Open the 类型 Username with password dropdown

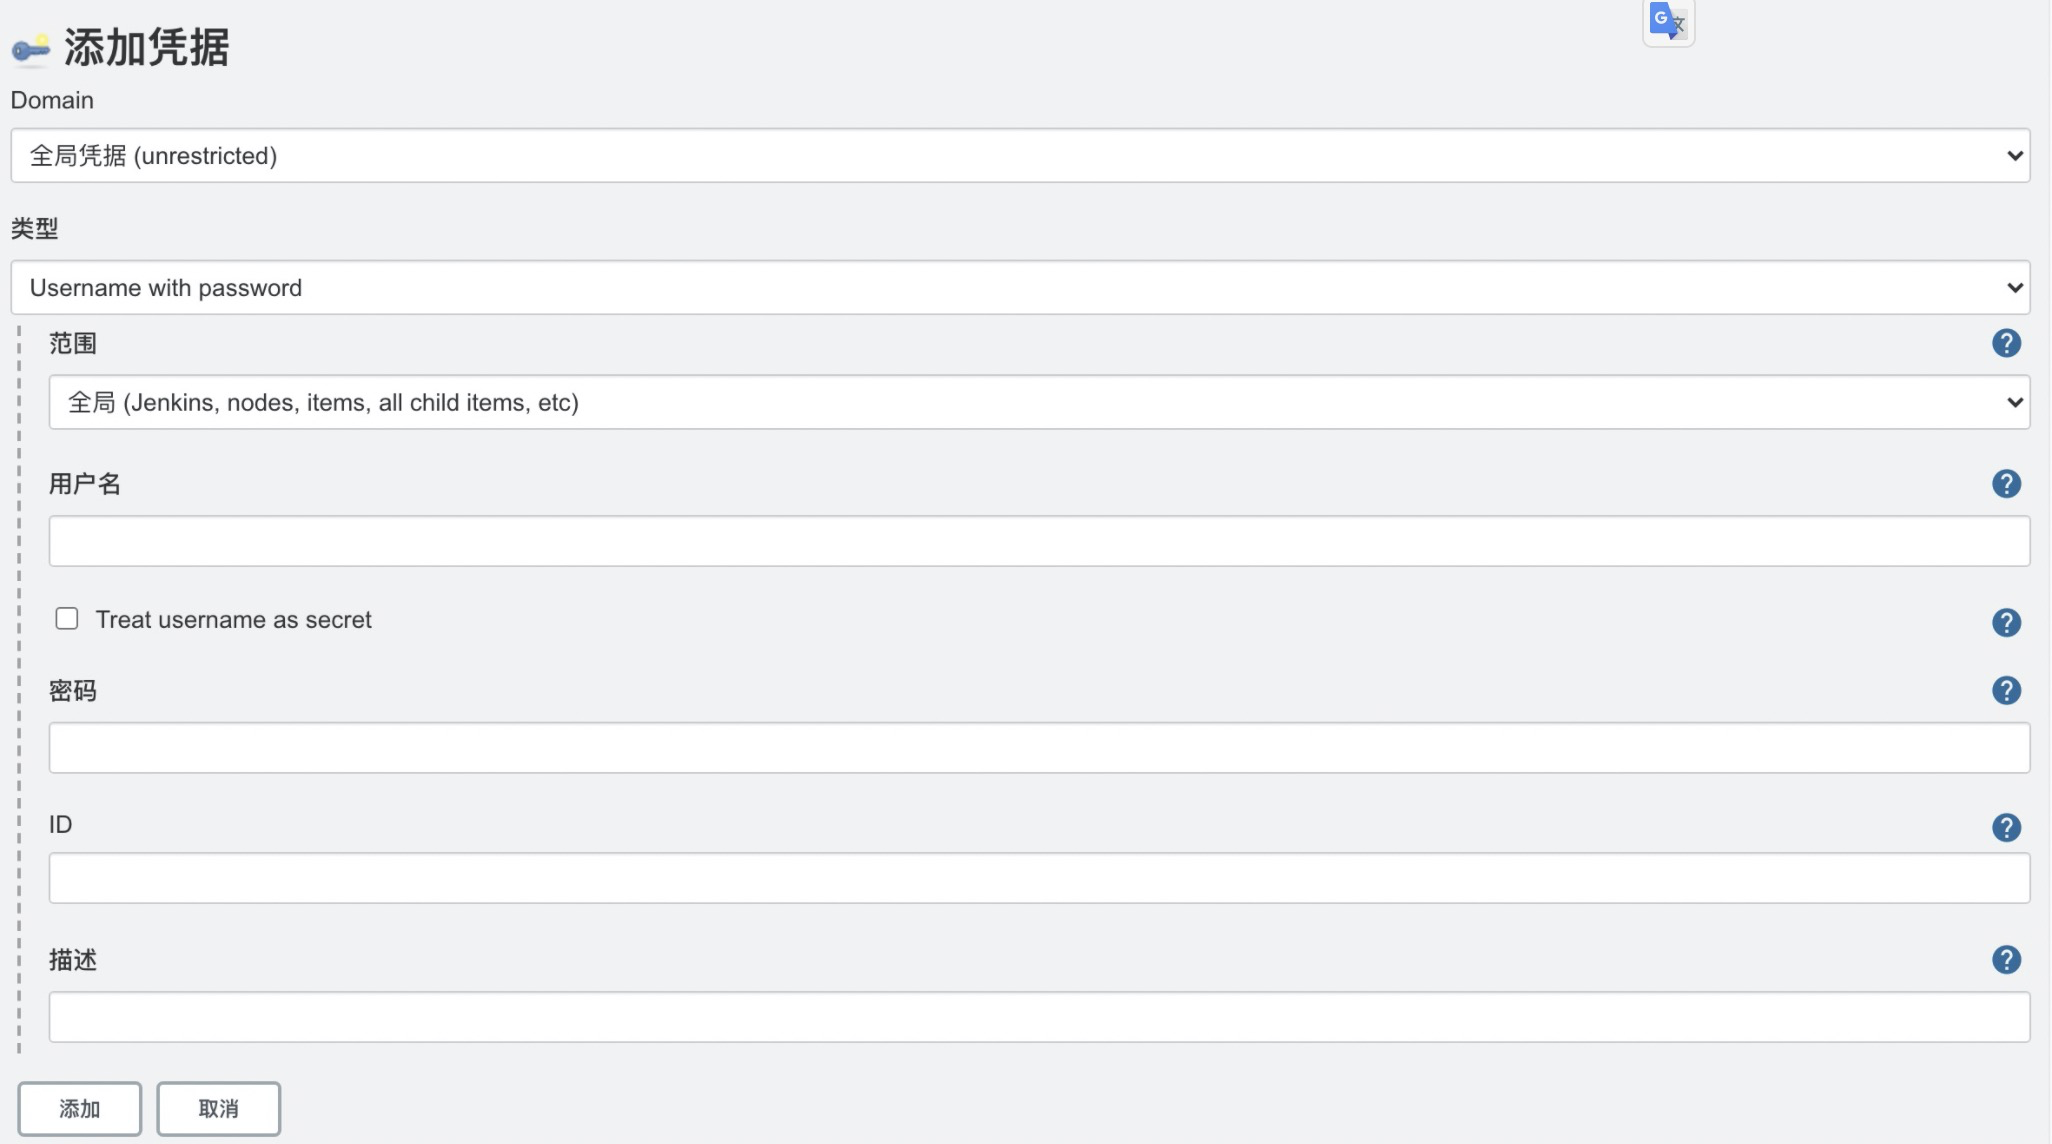click(1020, 288)
